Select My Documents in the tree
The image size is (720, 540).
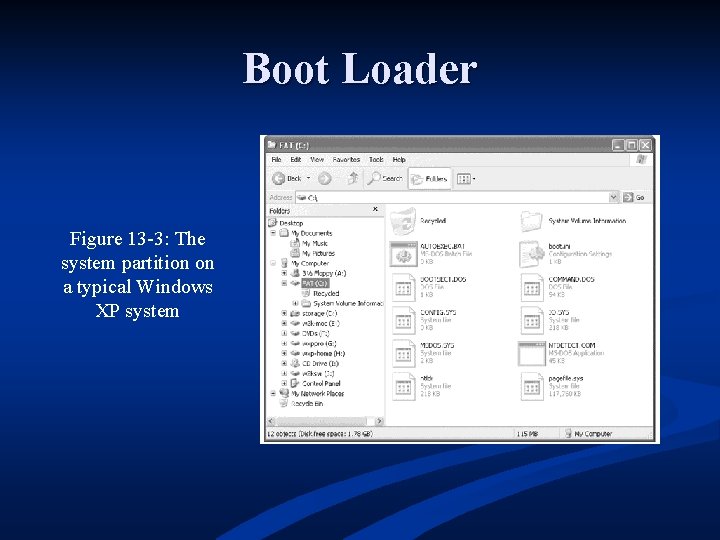click(311, 233)
